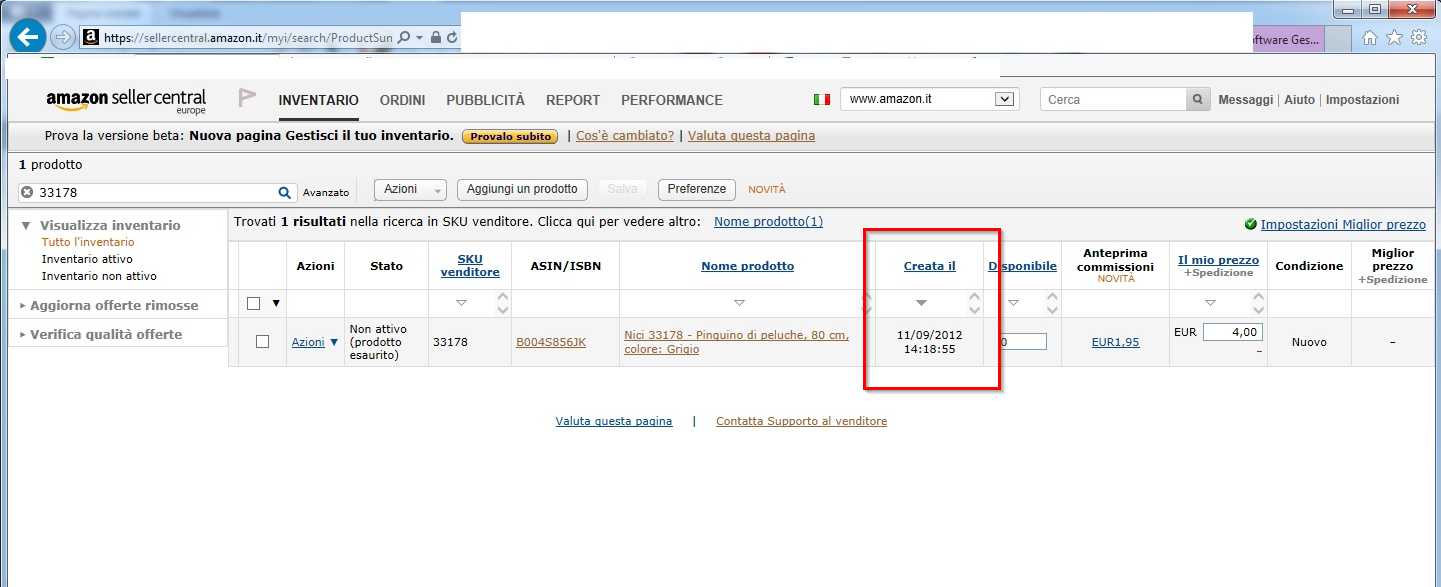The width and height of the screenshot is (1441, 587).
Task: Open the Cos'è cambiato? link
Action: [x=625, y=136]
